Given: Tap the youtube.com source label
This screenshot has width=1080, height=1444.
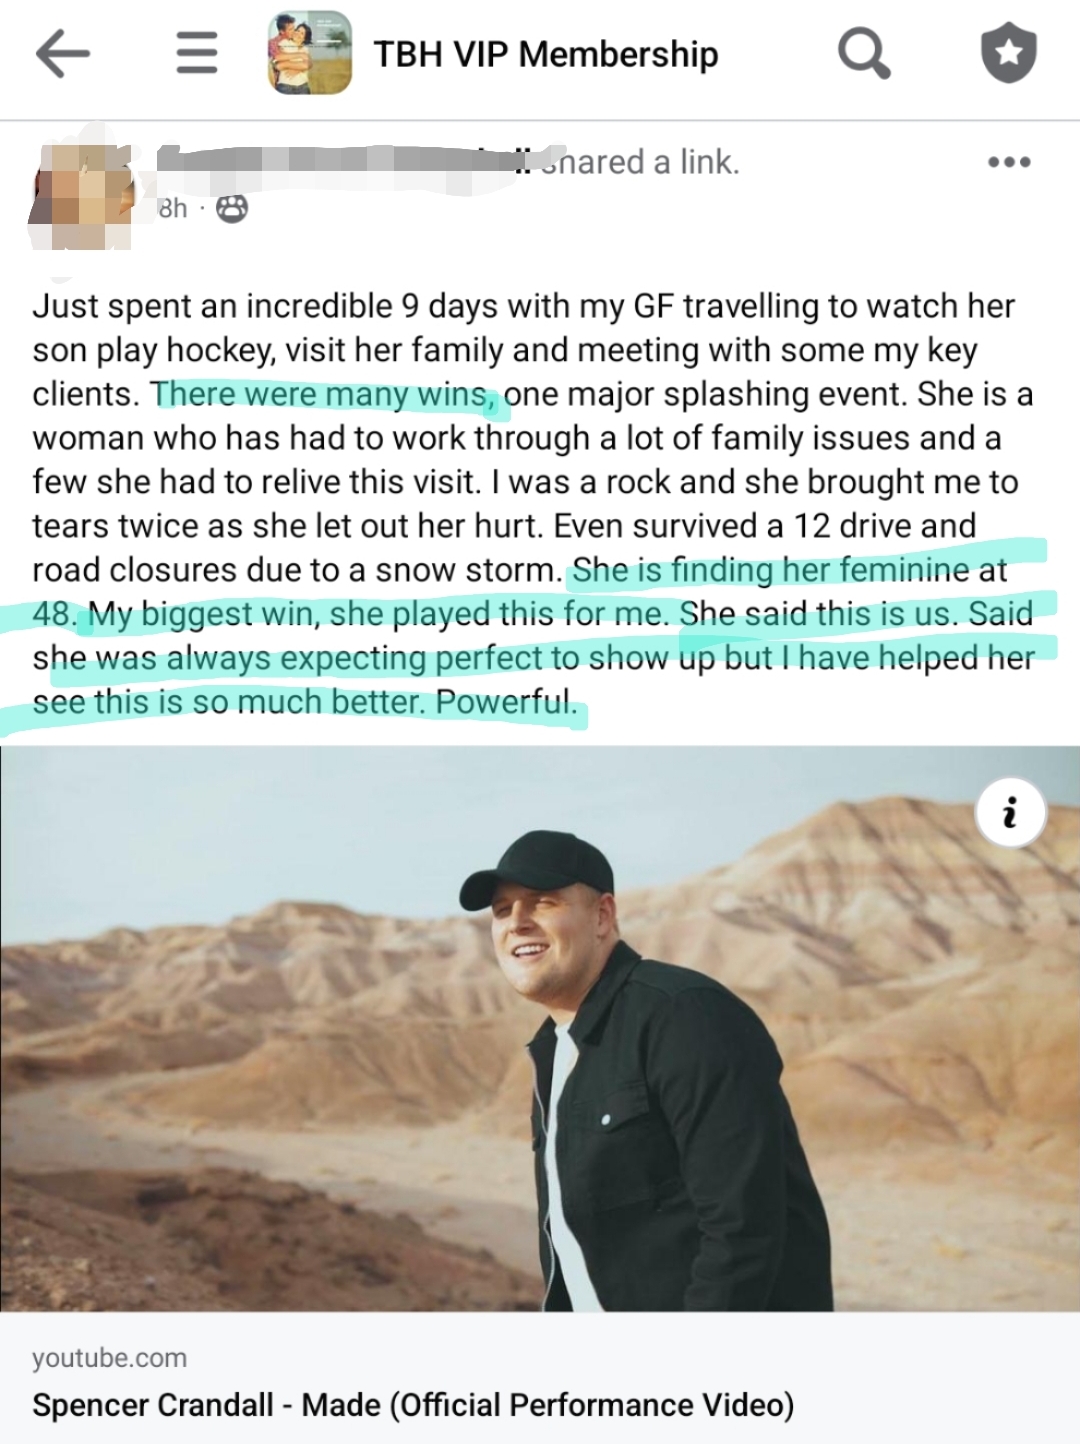Looking at the screenshot, I should 110,1357.
